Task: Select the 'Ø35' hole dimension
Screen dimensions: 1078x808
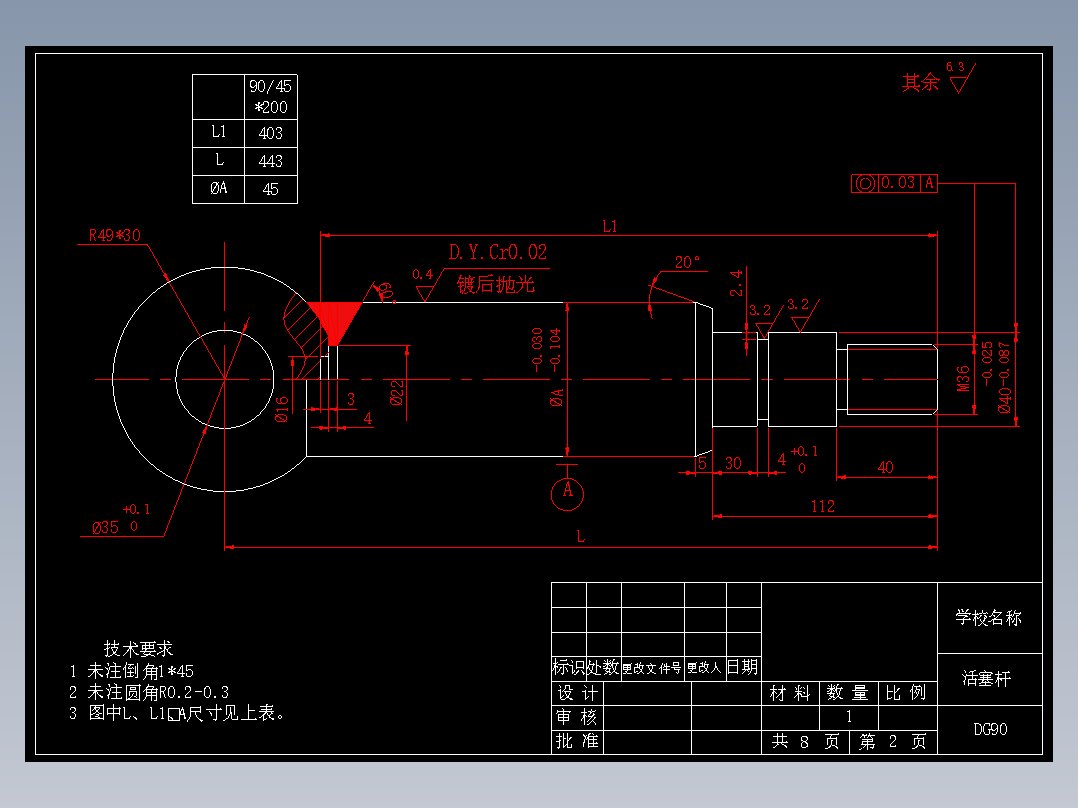Action: (x=106, y=528)
